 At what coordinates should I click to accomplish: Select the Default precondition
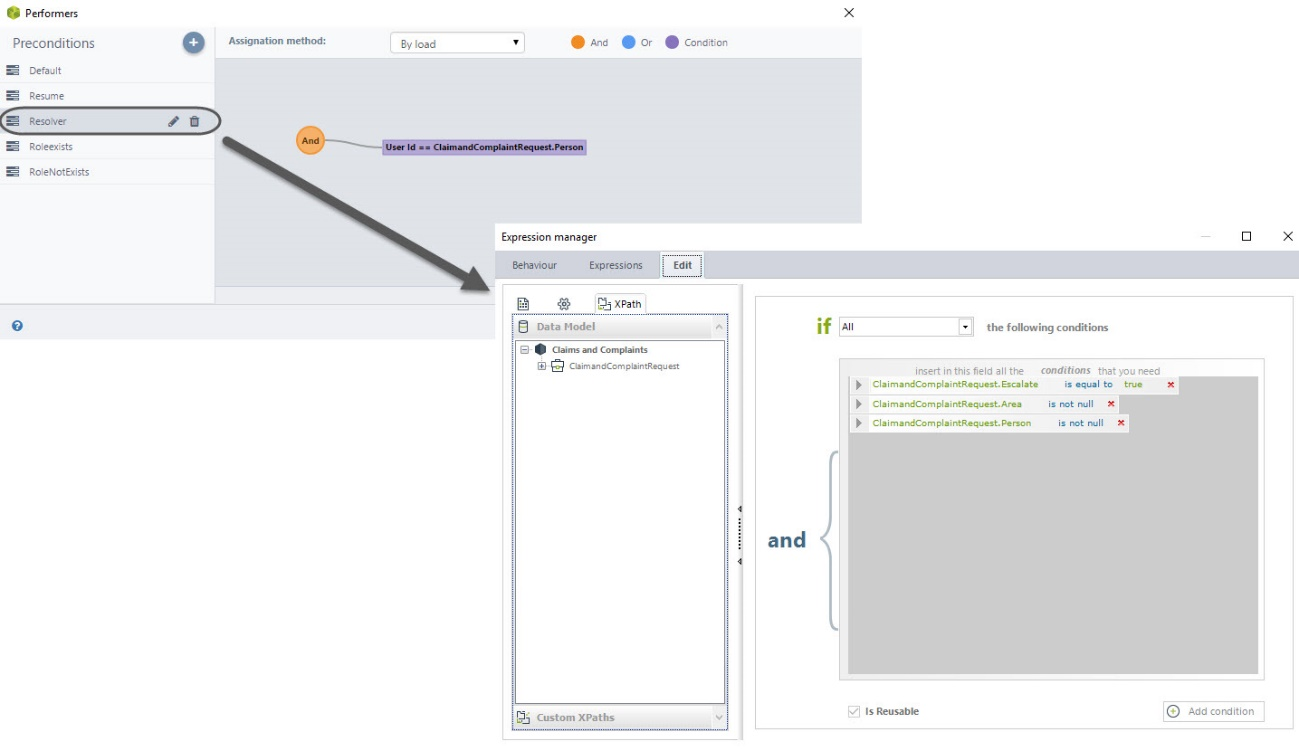click(107, 70)
